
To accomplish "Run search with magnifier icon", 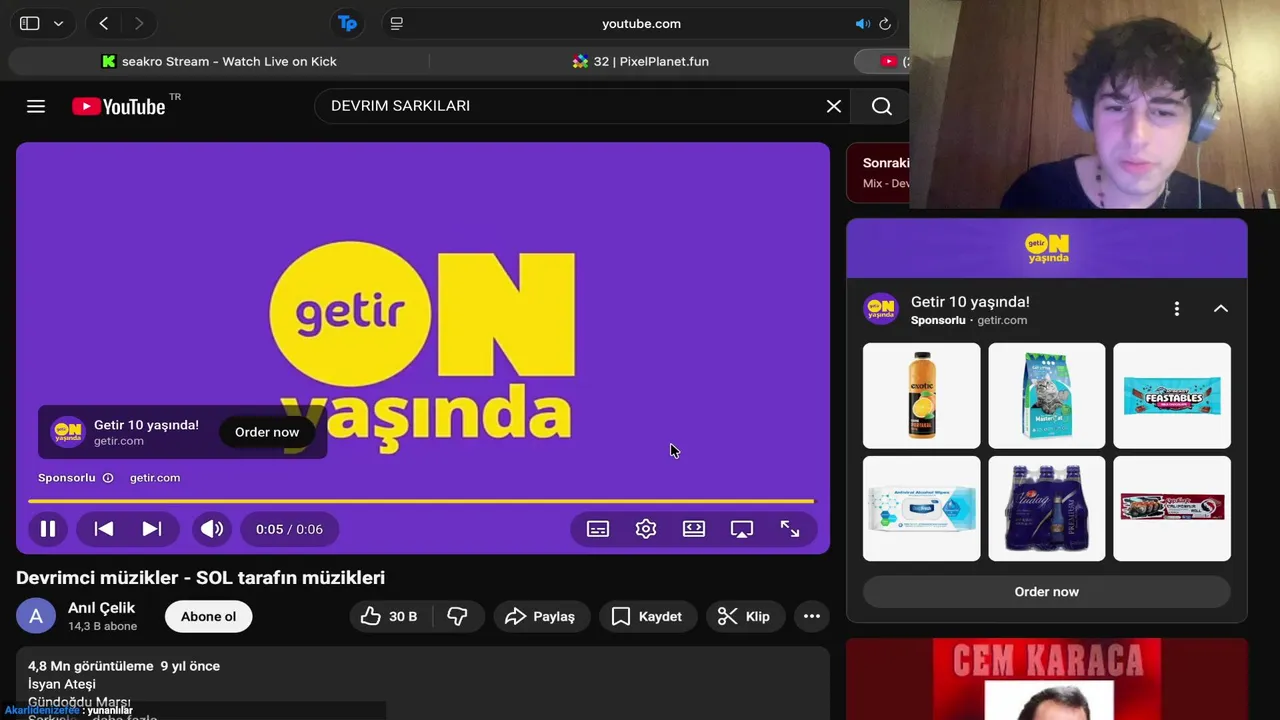I will (x=882, y=106).
